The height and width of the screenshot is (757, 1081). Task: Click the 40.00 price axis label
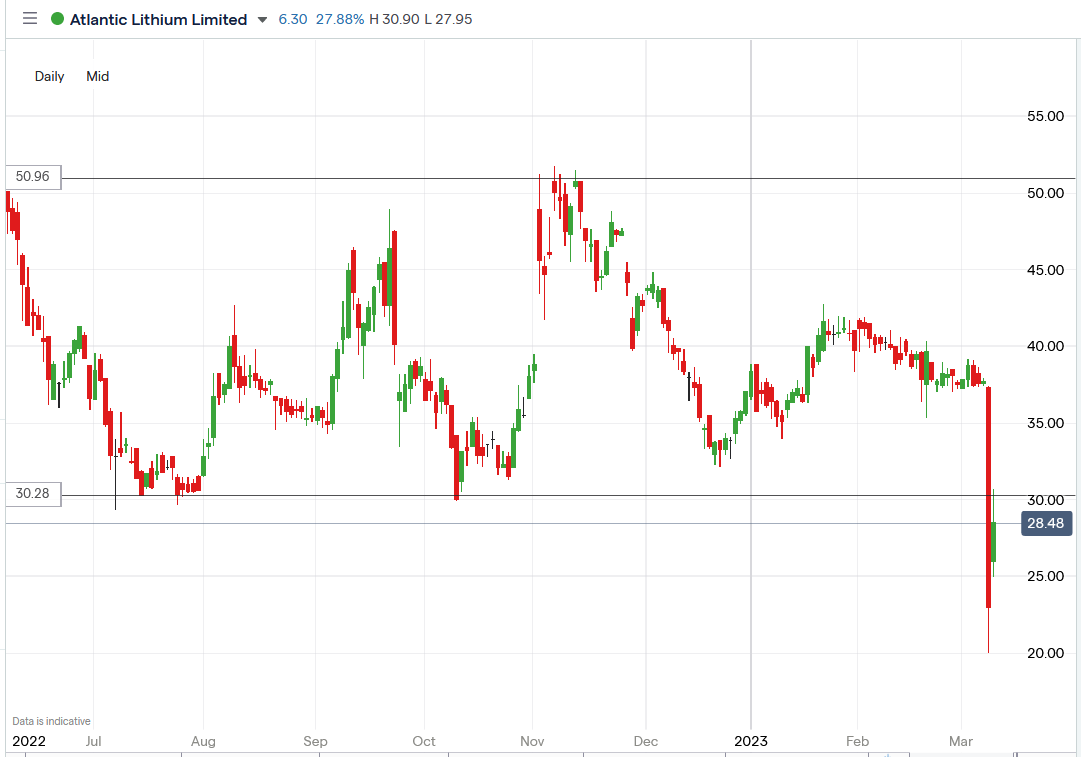tap(1045, 346)
